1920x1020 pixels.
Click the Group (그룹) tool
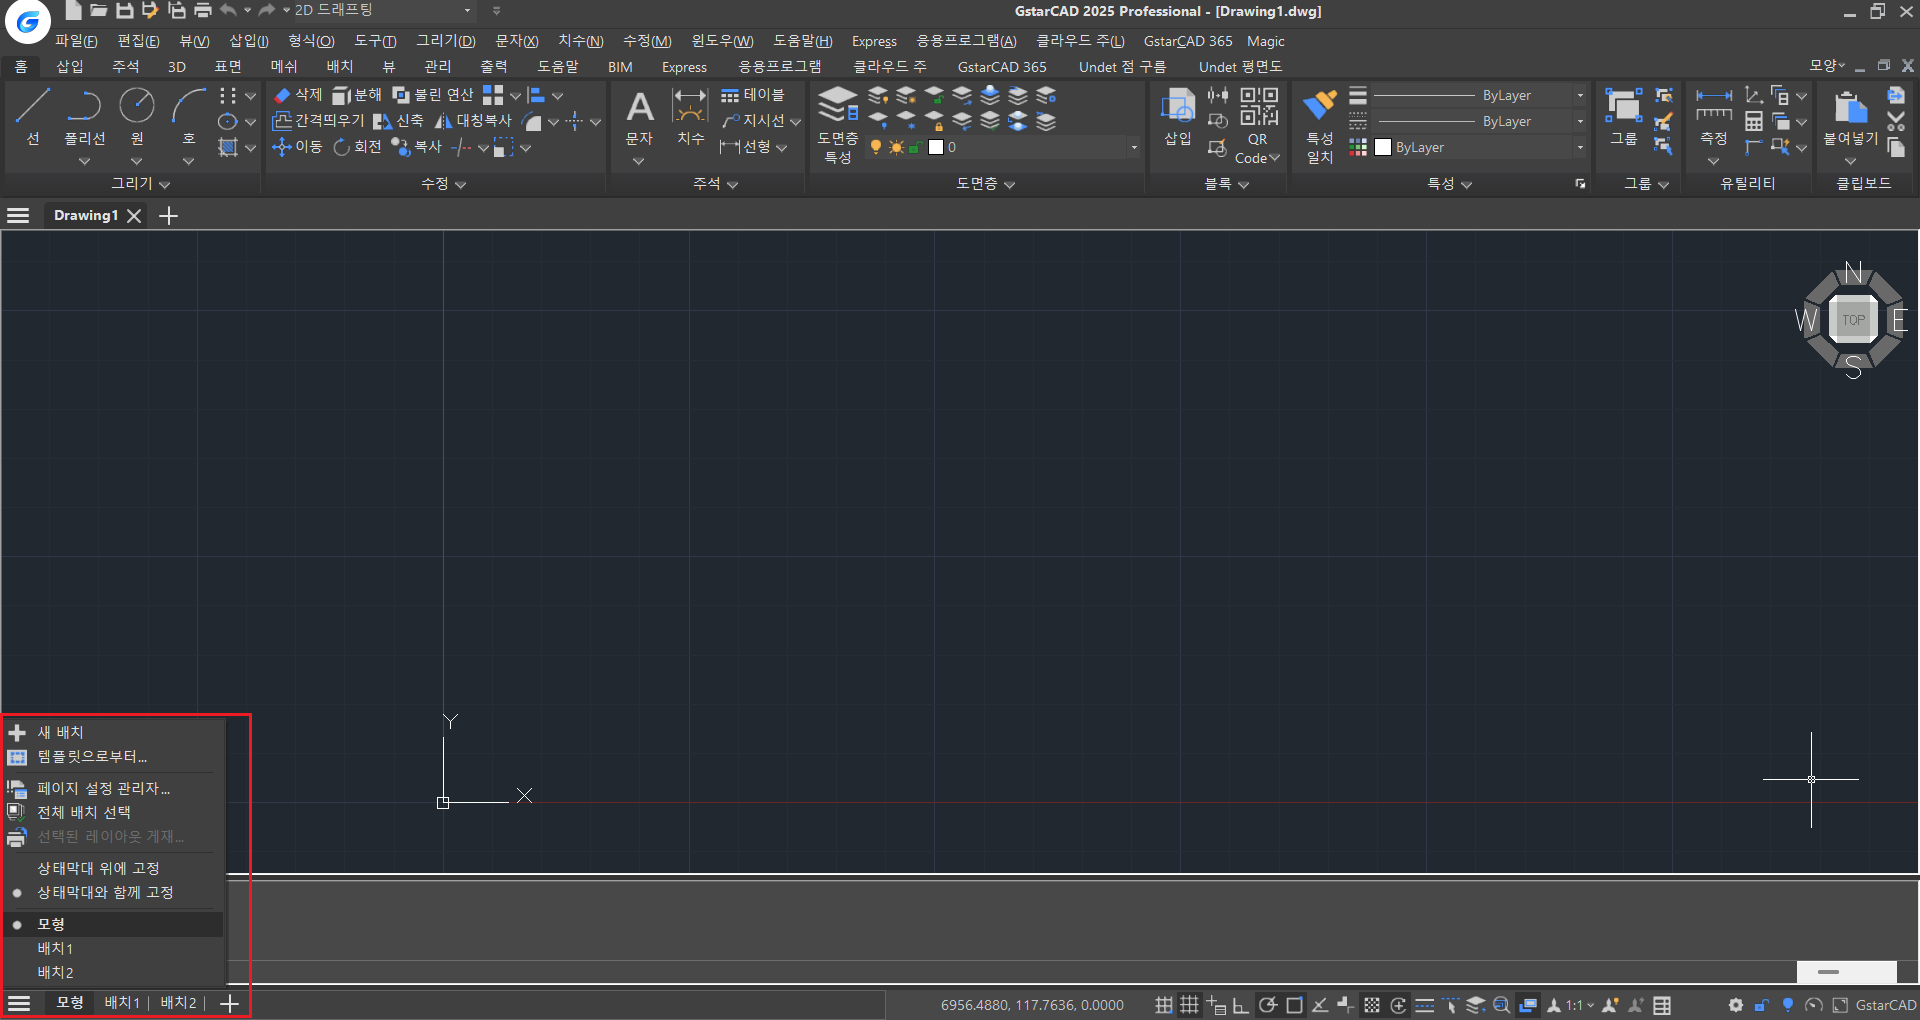pos(1624,117)
